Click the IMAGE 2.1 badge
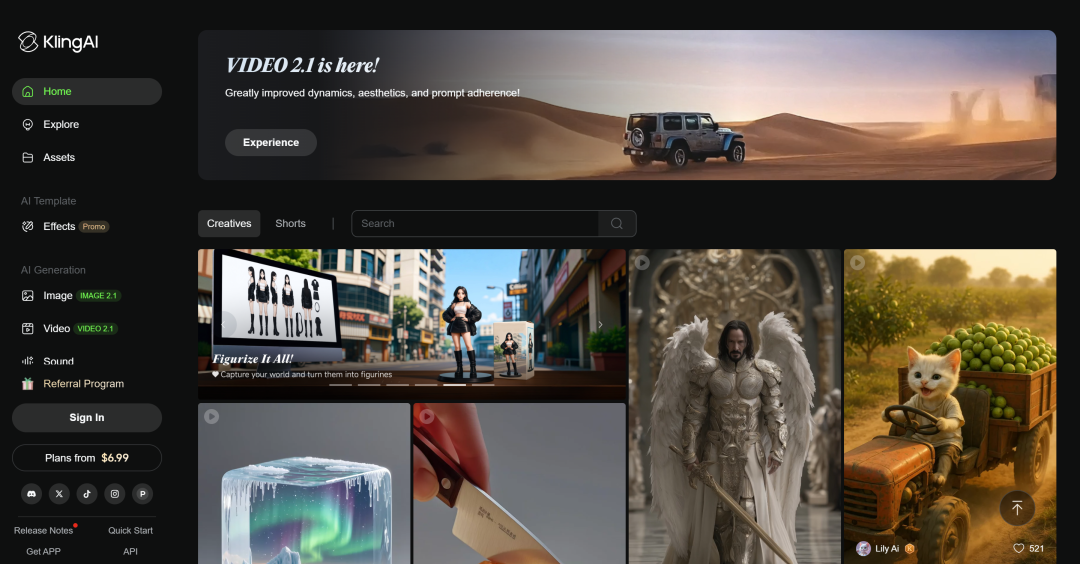This screenshot has height=564, width=1080. click(98, 295)
